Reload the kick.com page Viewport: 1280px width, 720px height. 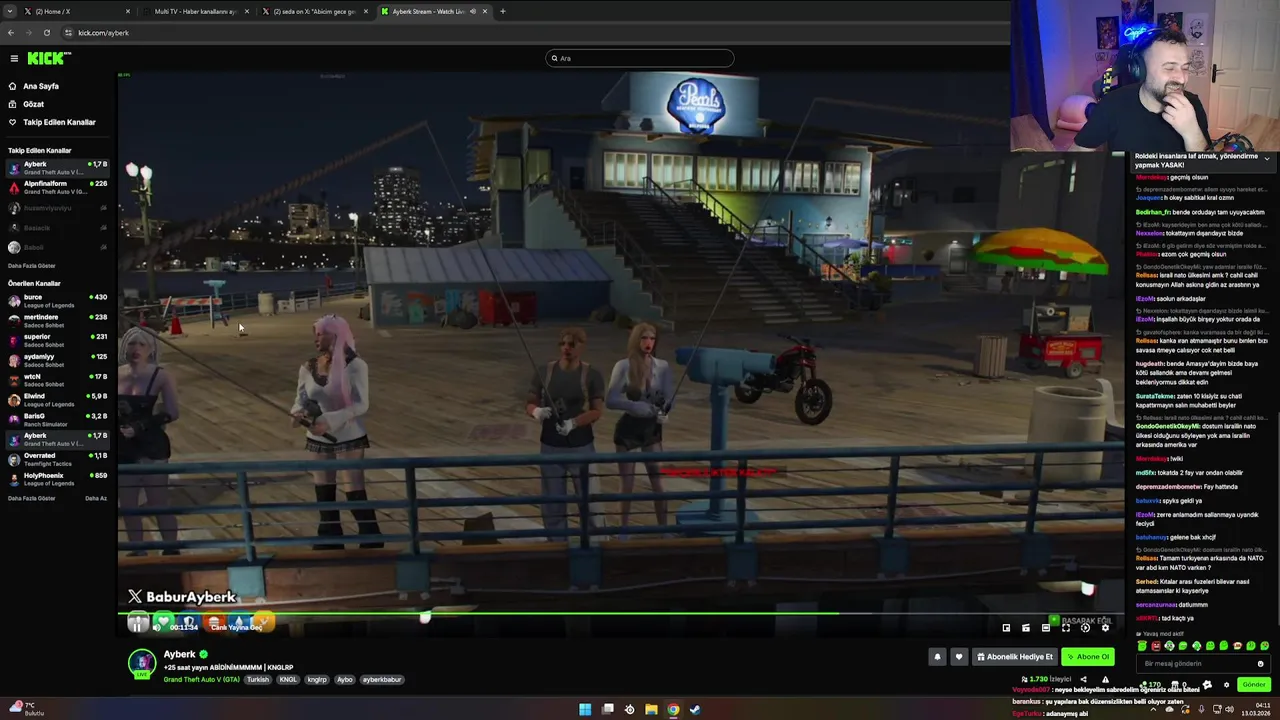tap(46, 32)
